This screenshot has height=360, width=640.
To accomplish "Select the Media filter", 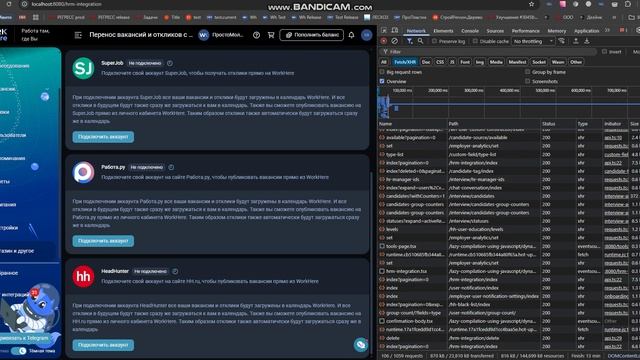I will [x=496, y=62].
